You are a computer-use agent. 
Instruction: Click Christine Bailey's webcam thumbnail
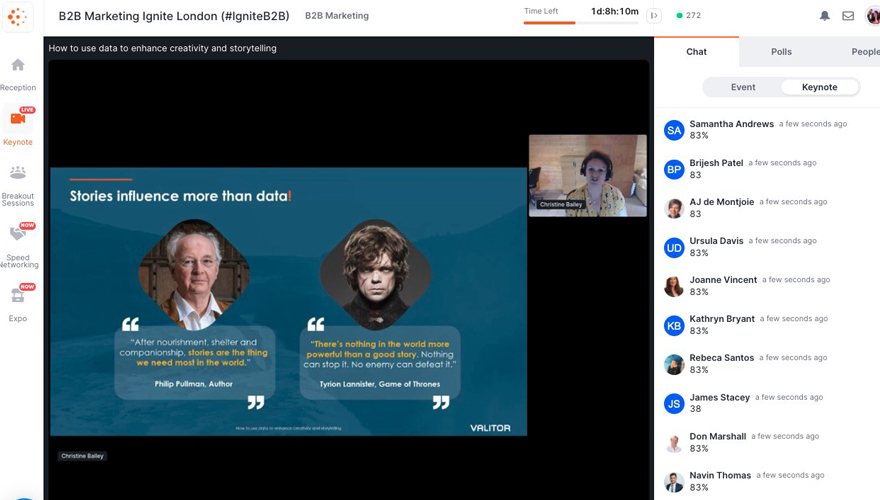pyautogui.click(x=587, y=175)
